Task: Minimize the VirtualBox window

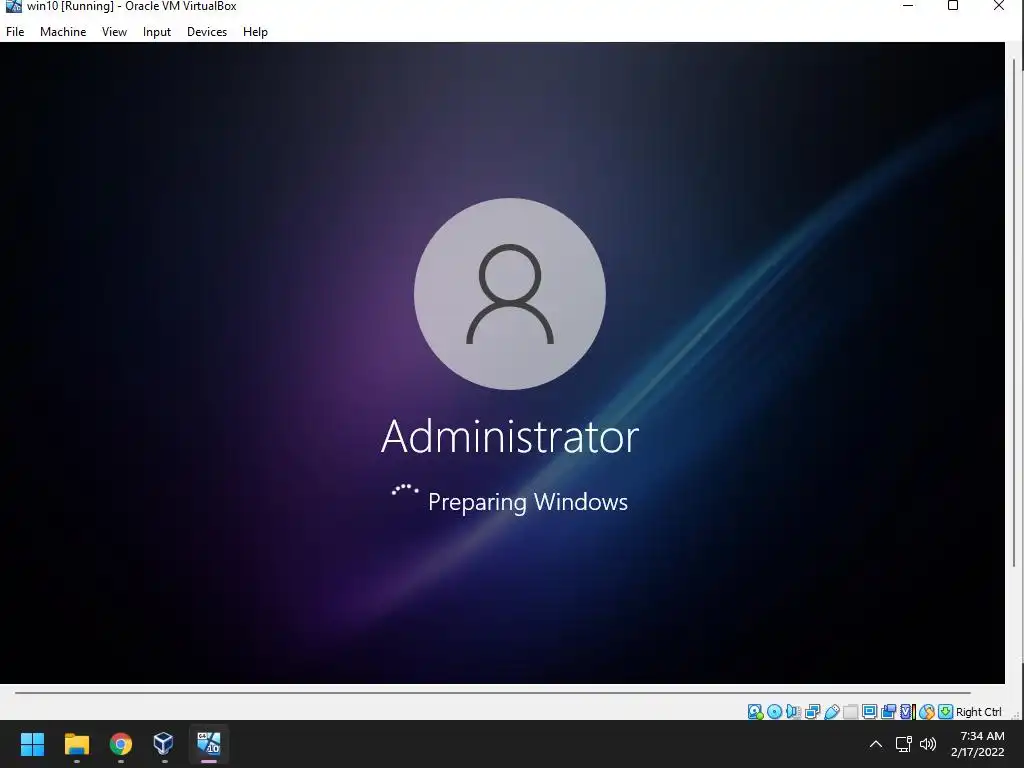Action: click(908, 6)
